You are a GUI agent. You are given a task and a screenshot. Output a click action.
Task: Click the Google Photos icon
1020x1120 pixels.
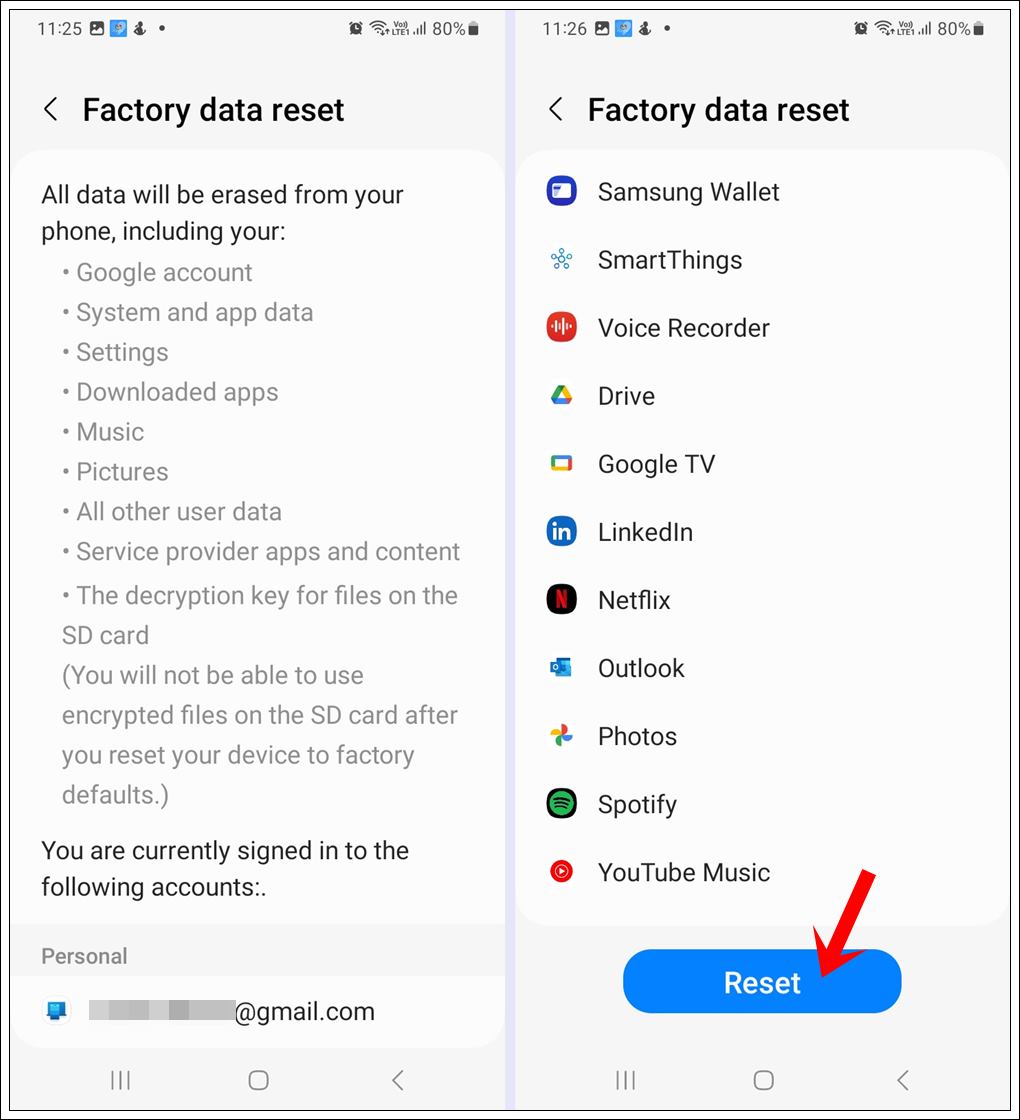click(x=561, y=735)
